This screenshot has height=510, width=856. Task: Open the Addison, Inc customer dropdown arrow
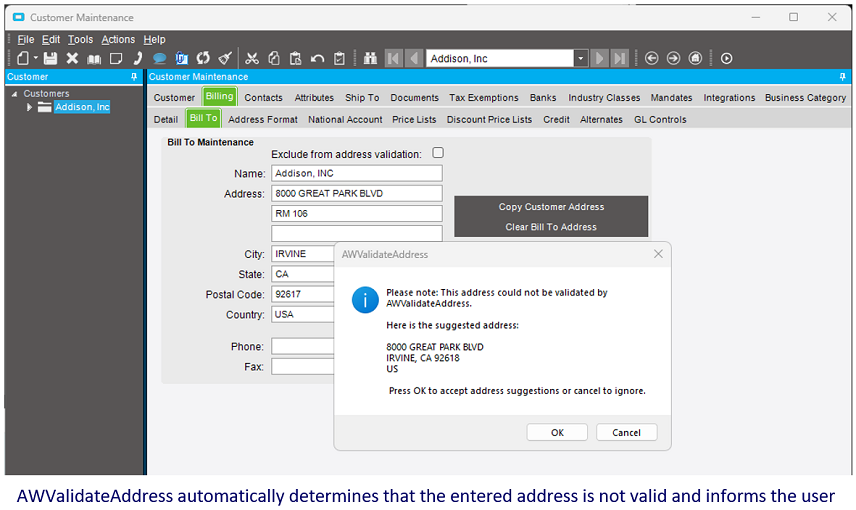pos(581,58)
